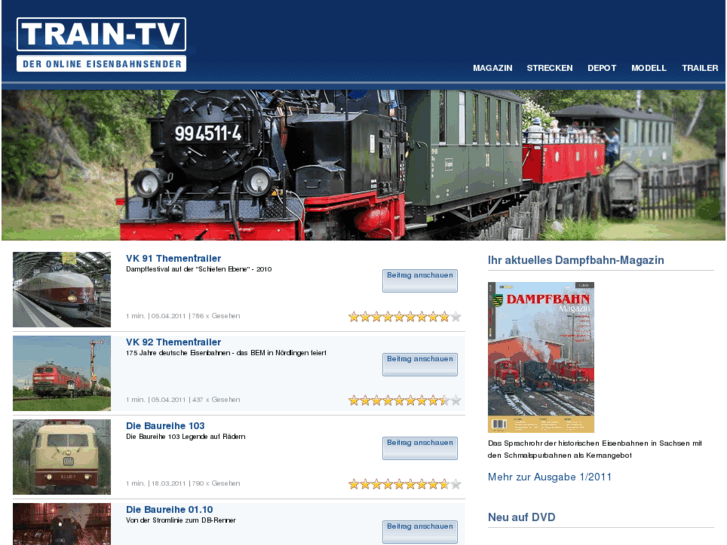The image size is (727, 545).
Task: Click the Ihr aktuelles Dampfbahn-Magazin heading
Action: [x=576, y=260]
